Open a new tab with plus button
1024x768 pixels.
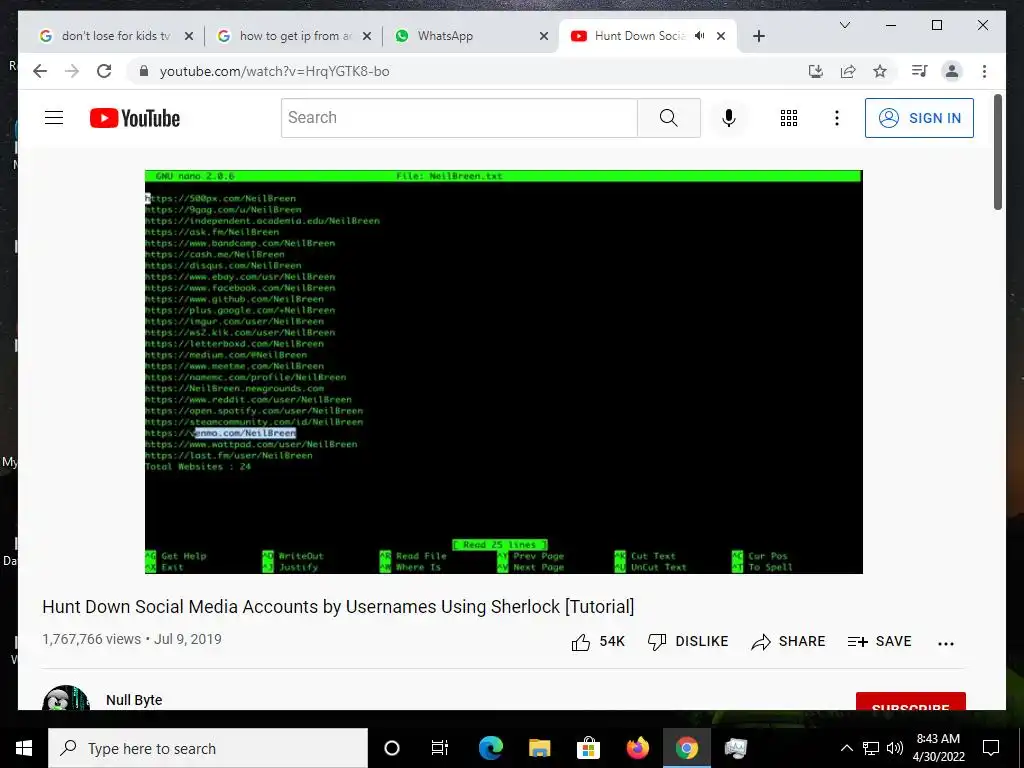759,36
